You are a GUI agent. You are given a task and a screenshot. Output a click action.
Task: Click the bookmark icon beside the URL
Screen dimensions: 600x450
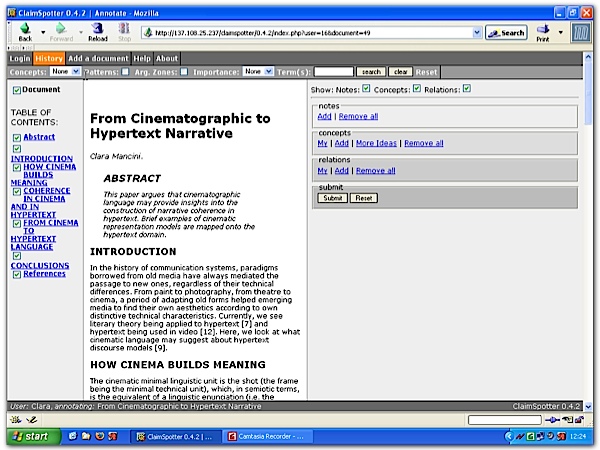pos(148,33)
